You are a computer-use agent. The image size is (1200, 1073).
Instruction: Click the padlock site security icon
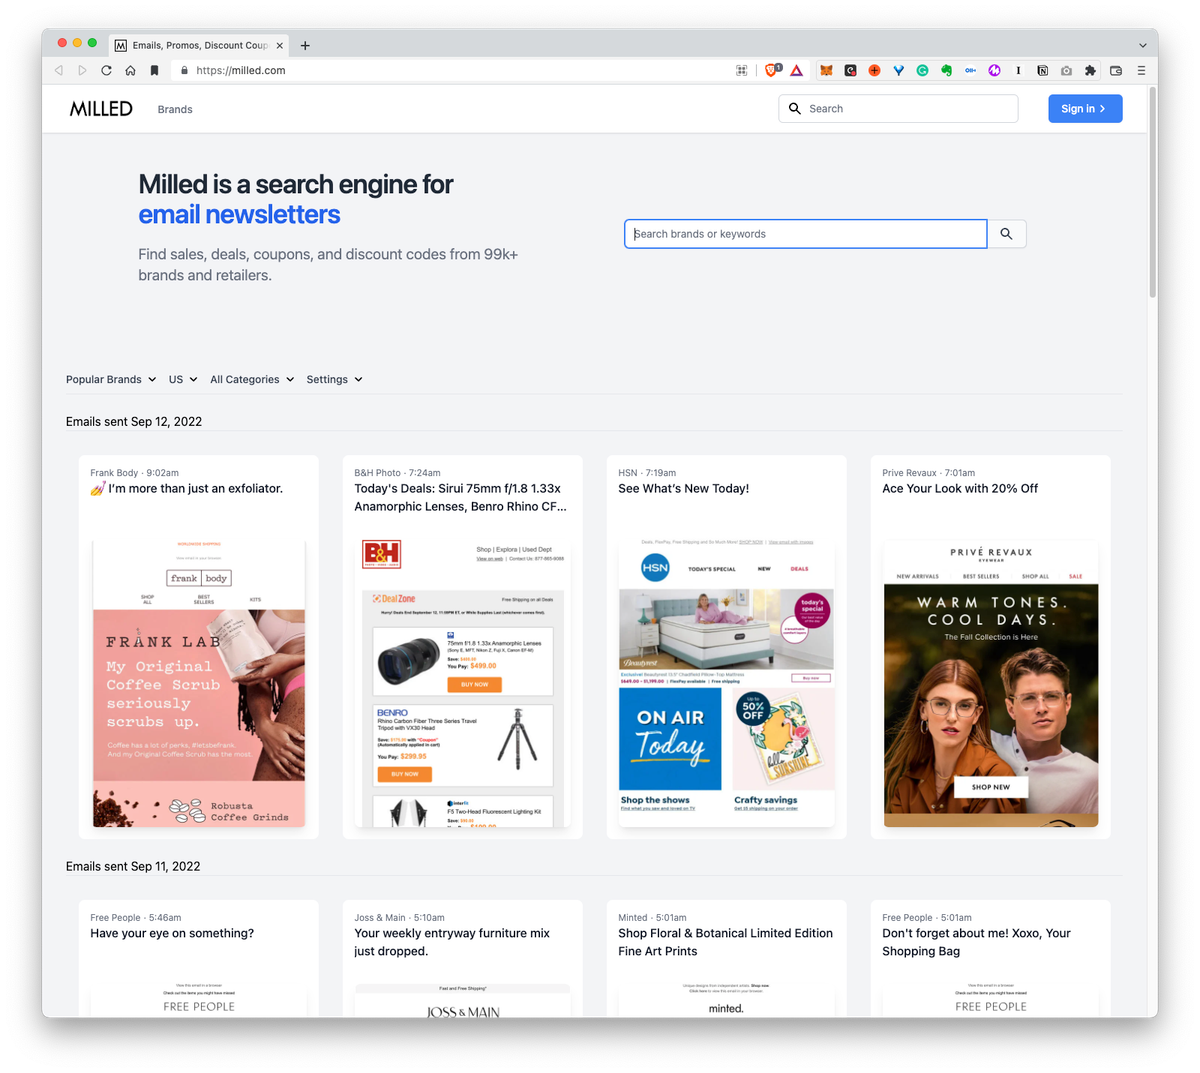click(184, 71)
